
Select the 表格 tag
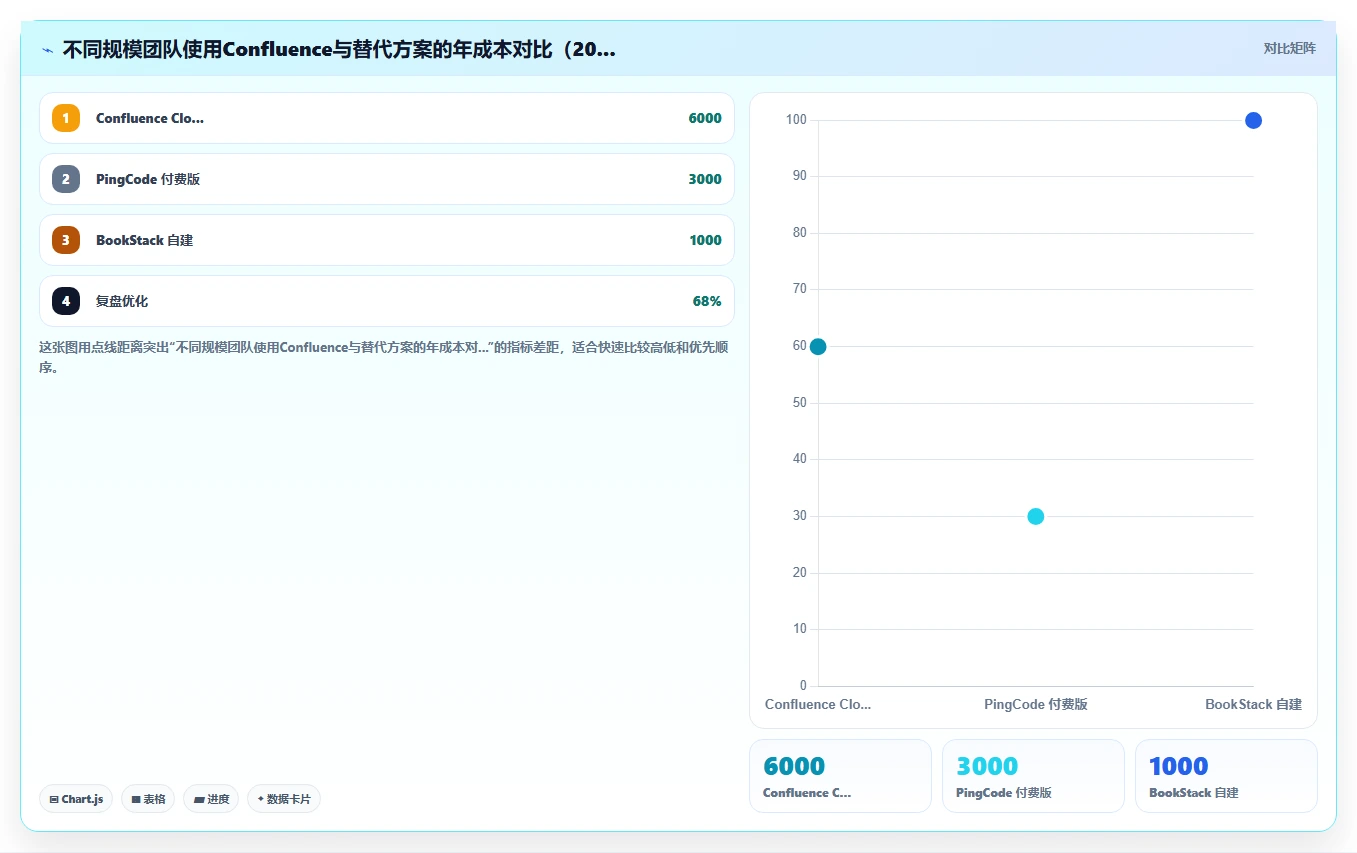pyautogui.click(x=148, y=799)
